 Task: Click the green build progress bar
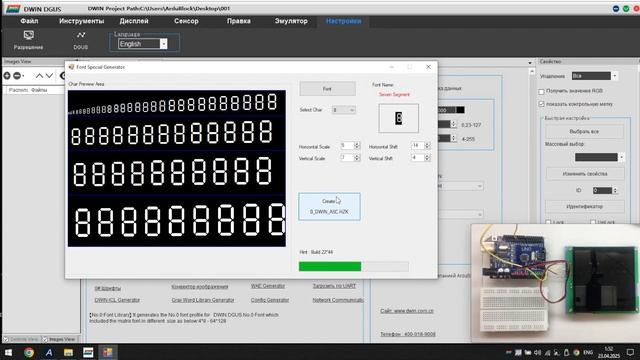pyautogui.click(x=330, y=267)
